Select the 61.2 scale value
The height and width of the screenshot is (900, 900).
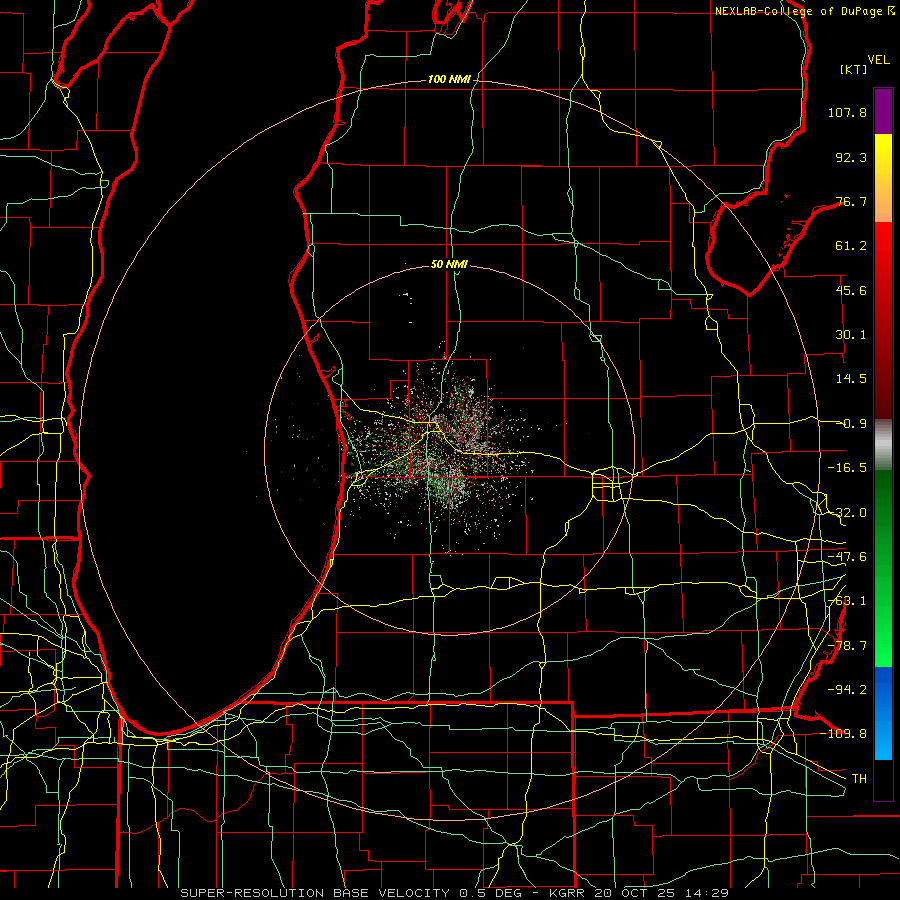[851, 246]
